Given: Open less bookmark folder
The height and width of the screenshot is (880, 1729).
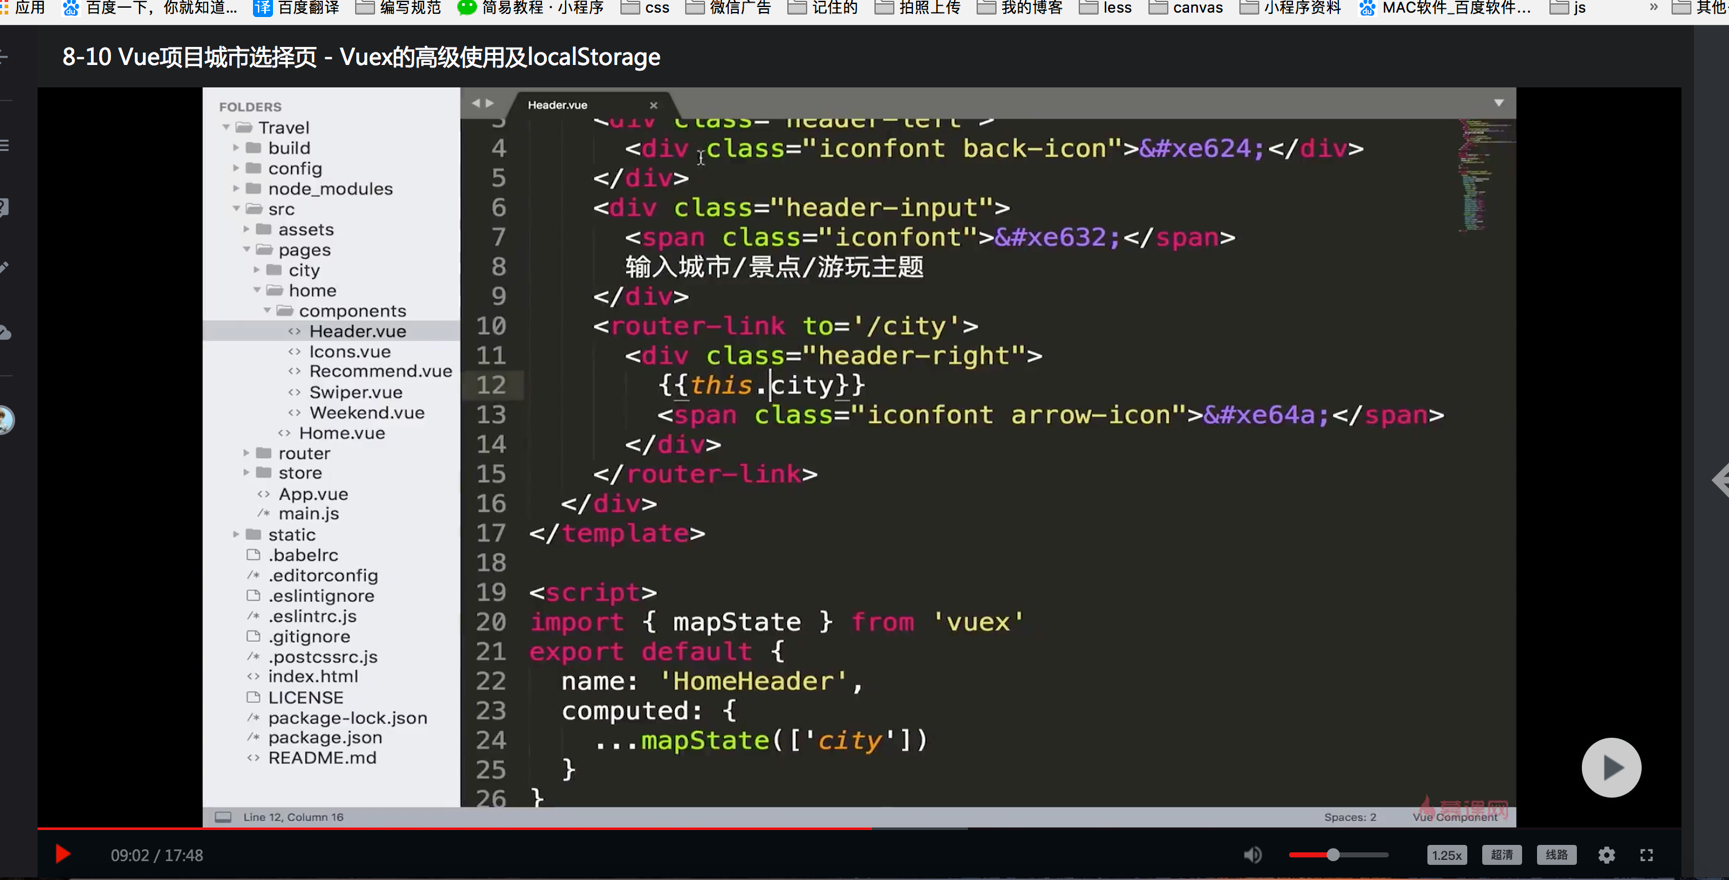Looking at the screenshot, I should point(1106,8).
